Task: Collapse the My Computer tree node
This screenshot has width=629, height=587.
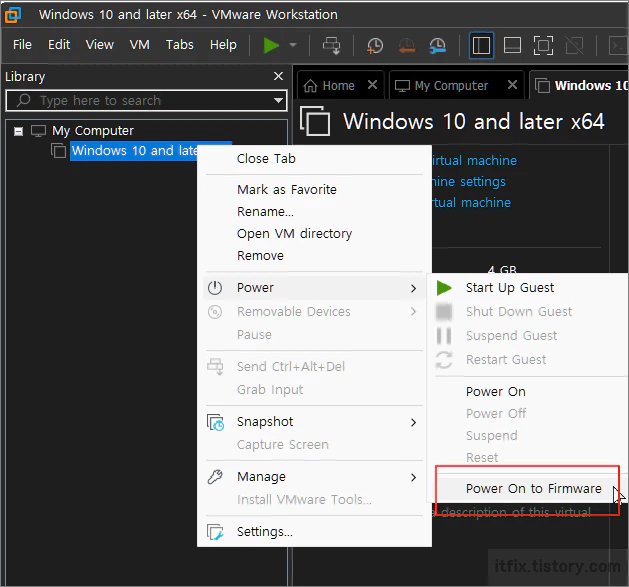Action: 18,131
